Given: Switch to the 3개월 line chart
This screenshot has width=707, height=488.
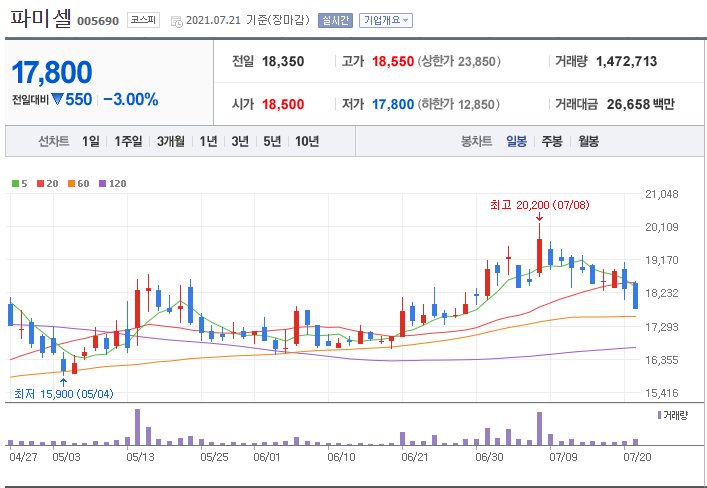Looking at the screenshot, I should click(171, 142).
